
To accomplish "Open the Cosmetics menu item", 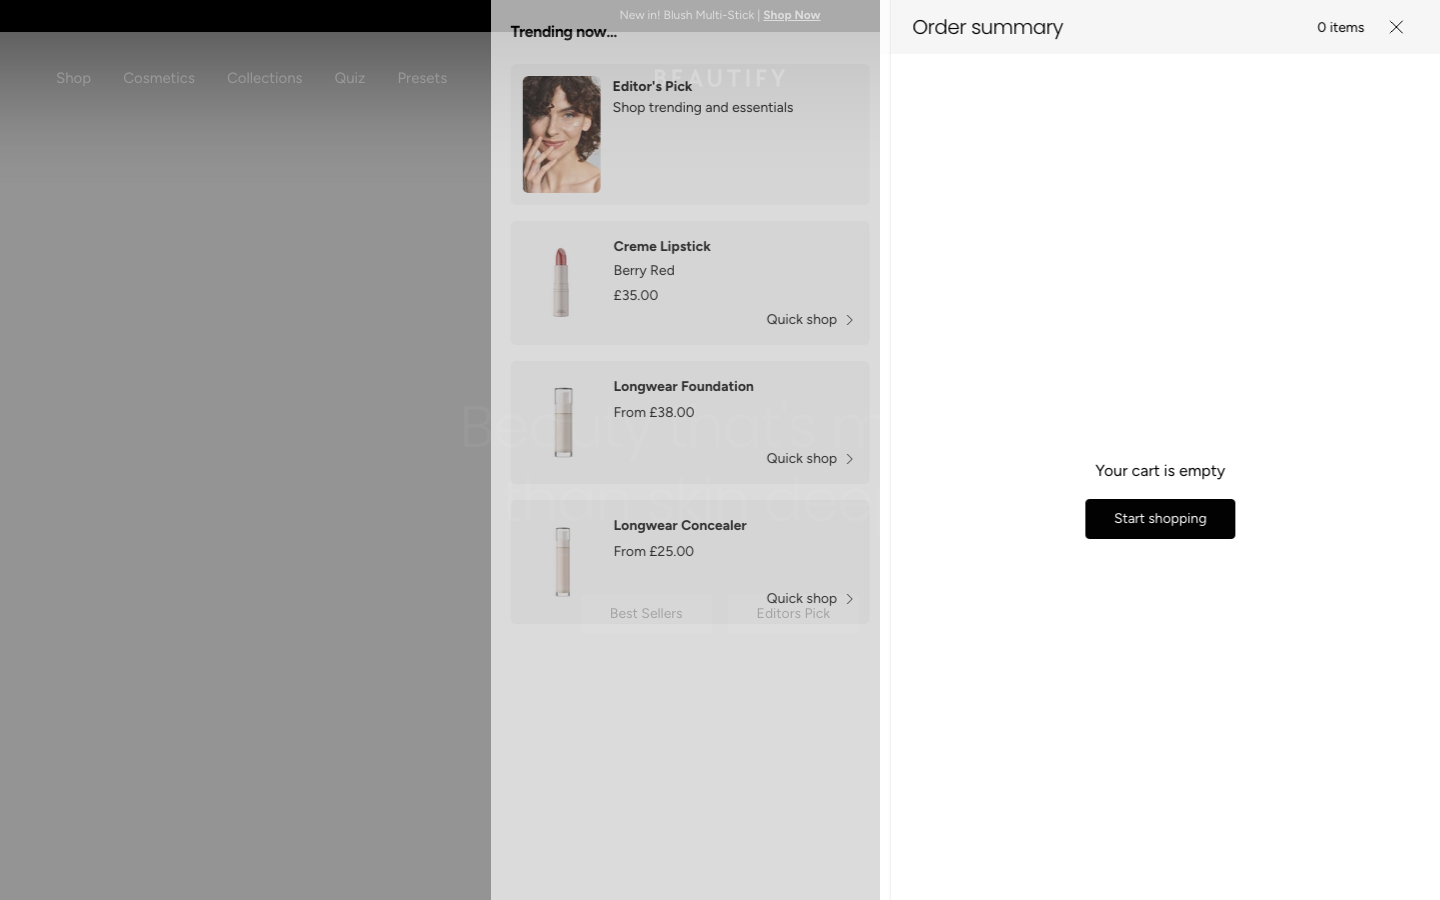I will 159,78.
